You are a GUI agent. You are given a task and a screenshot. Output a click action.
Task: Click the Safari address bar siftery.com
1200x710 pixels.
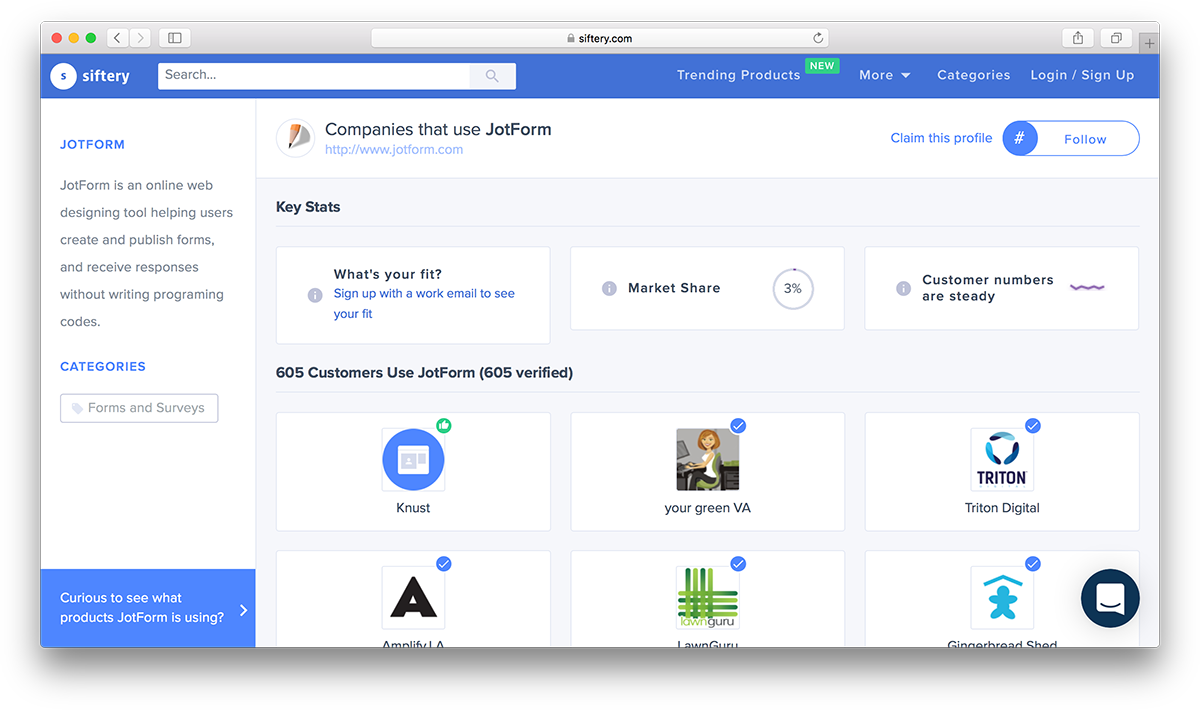coord(601,38)
